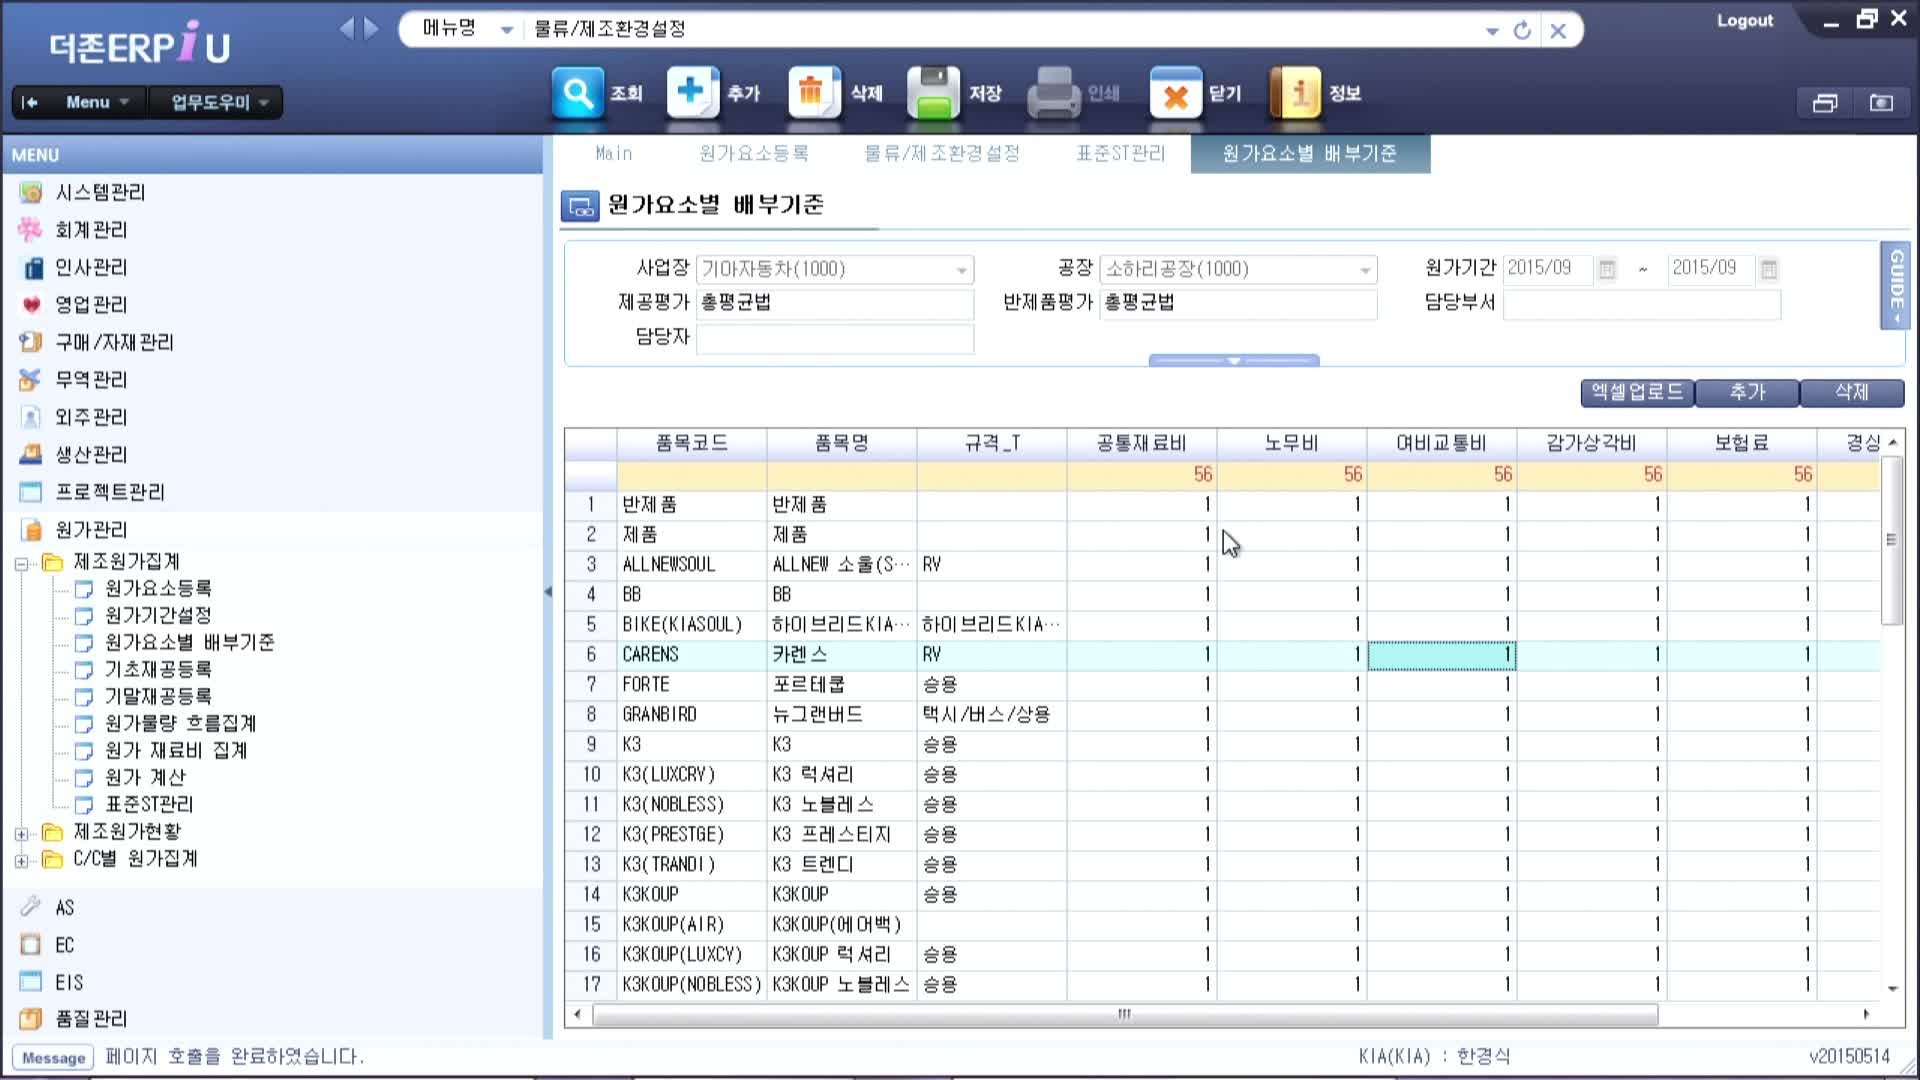Open the 회계관리 module
Viewport: 1920px width, 1080px height.
tap(91, 230)
